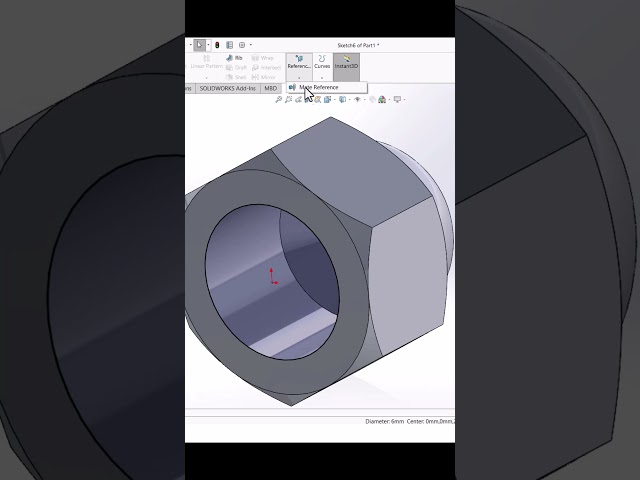Toggle the Instant3D button
Viewport: 640px width, 480px height.
coord(346,67)
